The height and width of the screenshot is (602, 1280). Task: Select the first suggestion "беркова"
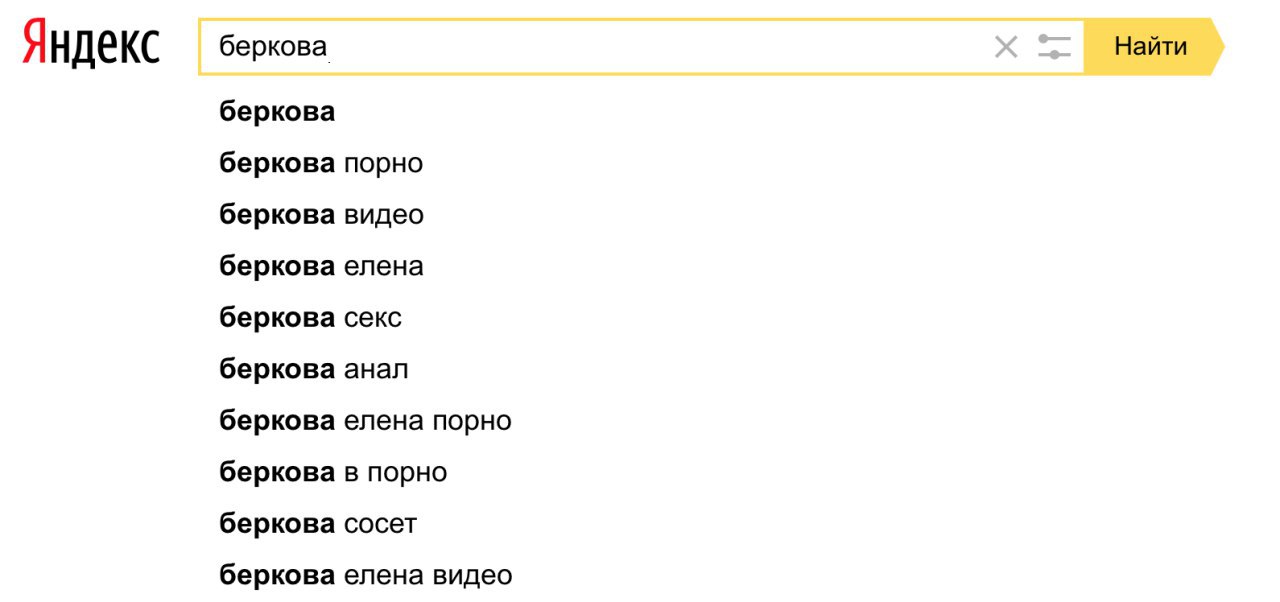coord(277,111)
